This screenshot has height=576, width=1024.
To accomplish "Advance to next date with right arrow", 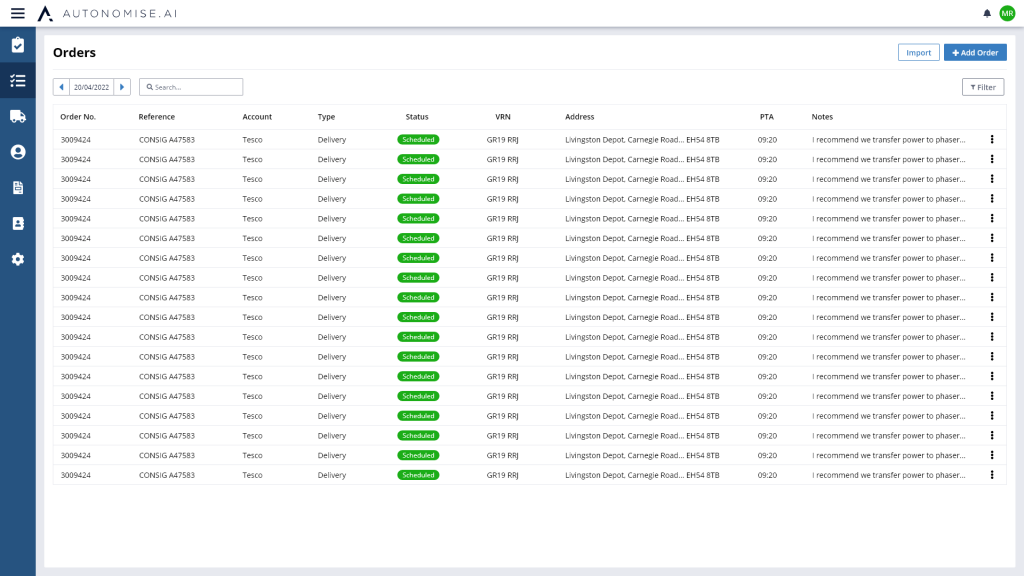I will (x=122, y=87).
